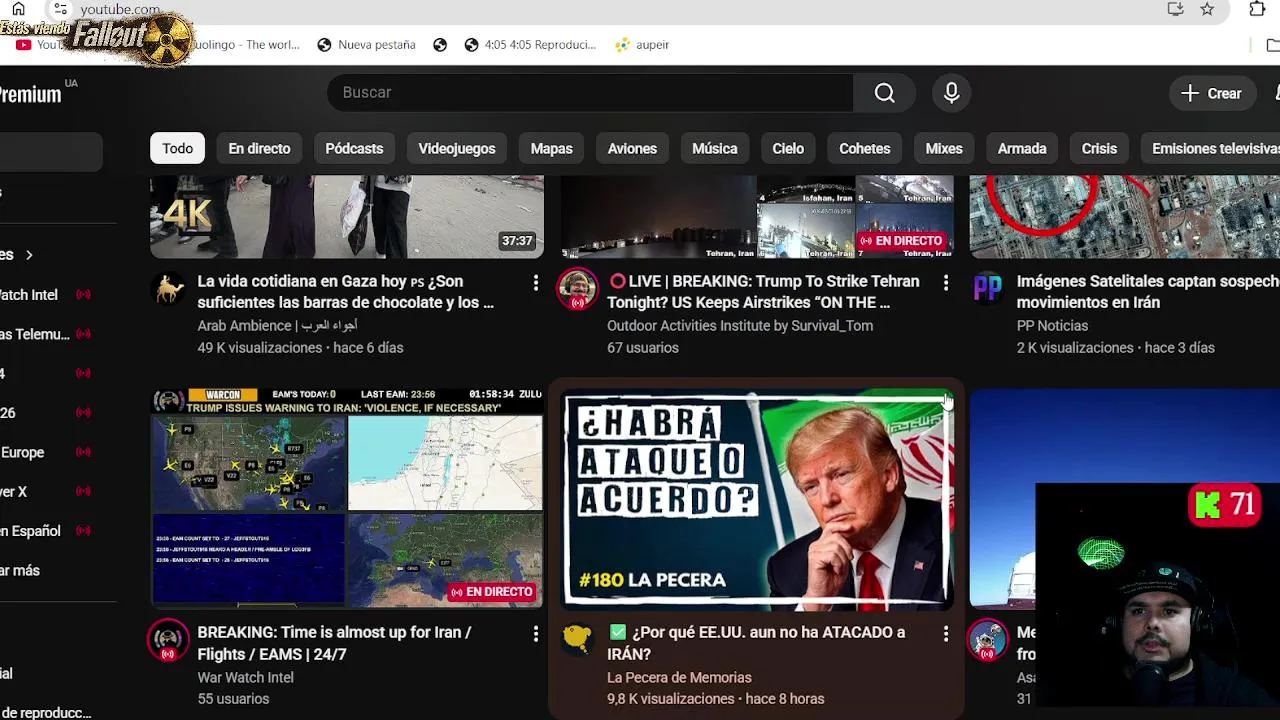Select the Cohetes filter chip

point(864,148)
